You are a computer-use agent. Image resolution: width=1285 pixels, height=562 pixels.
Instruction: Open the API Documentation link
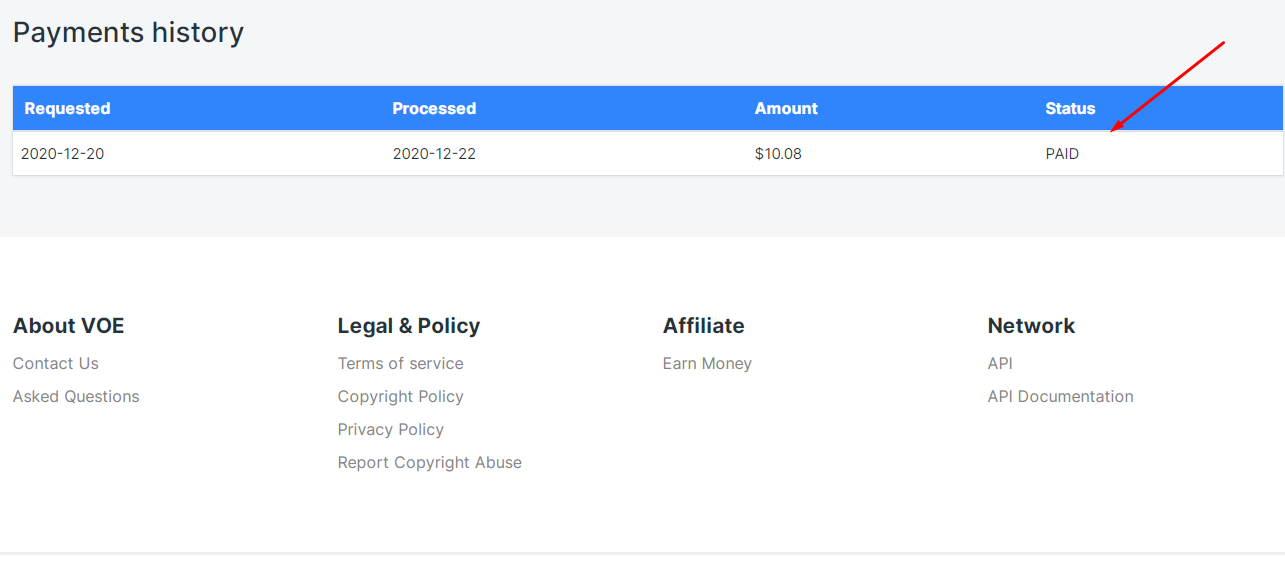click(1060, 396)
